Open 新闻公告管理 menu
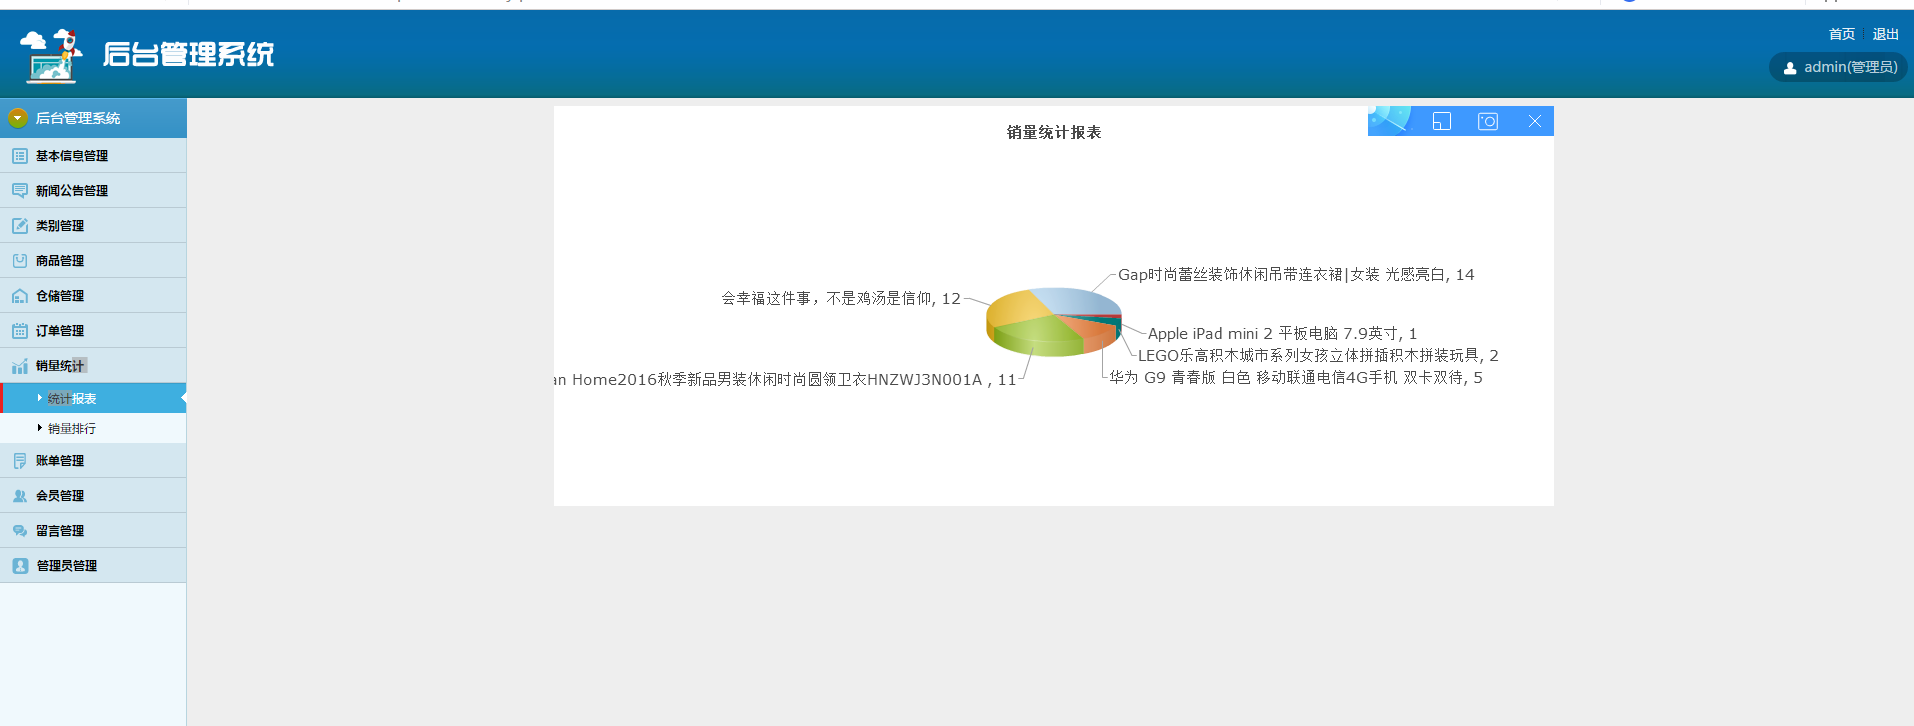 pos(93,191)
